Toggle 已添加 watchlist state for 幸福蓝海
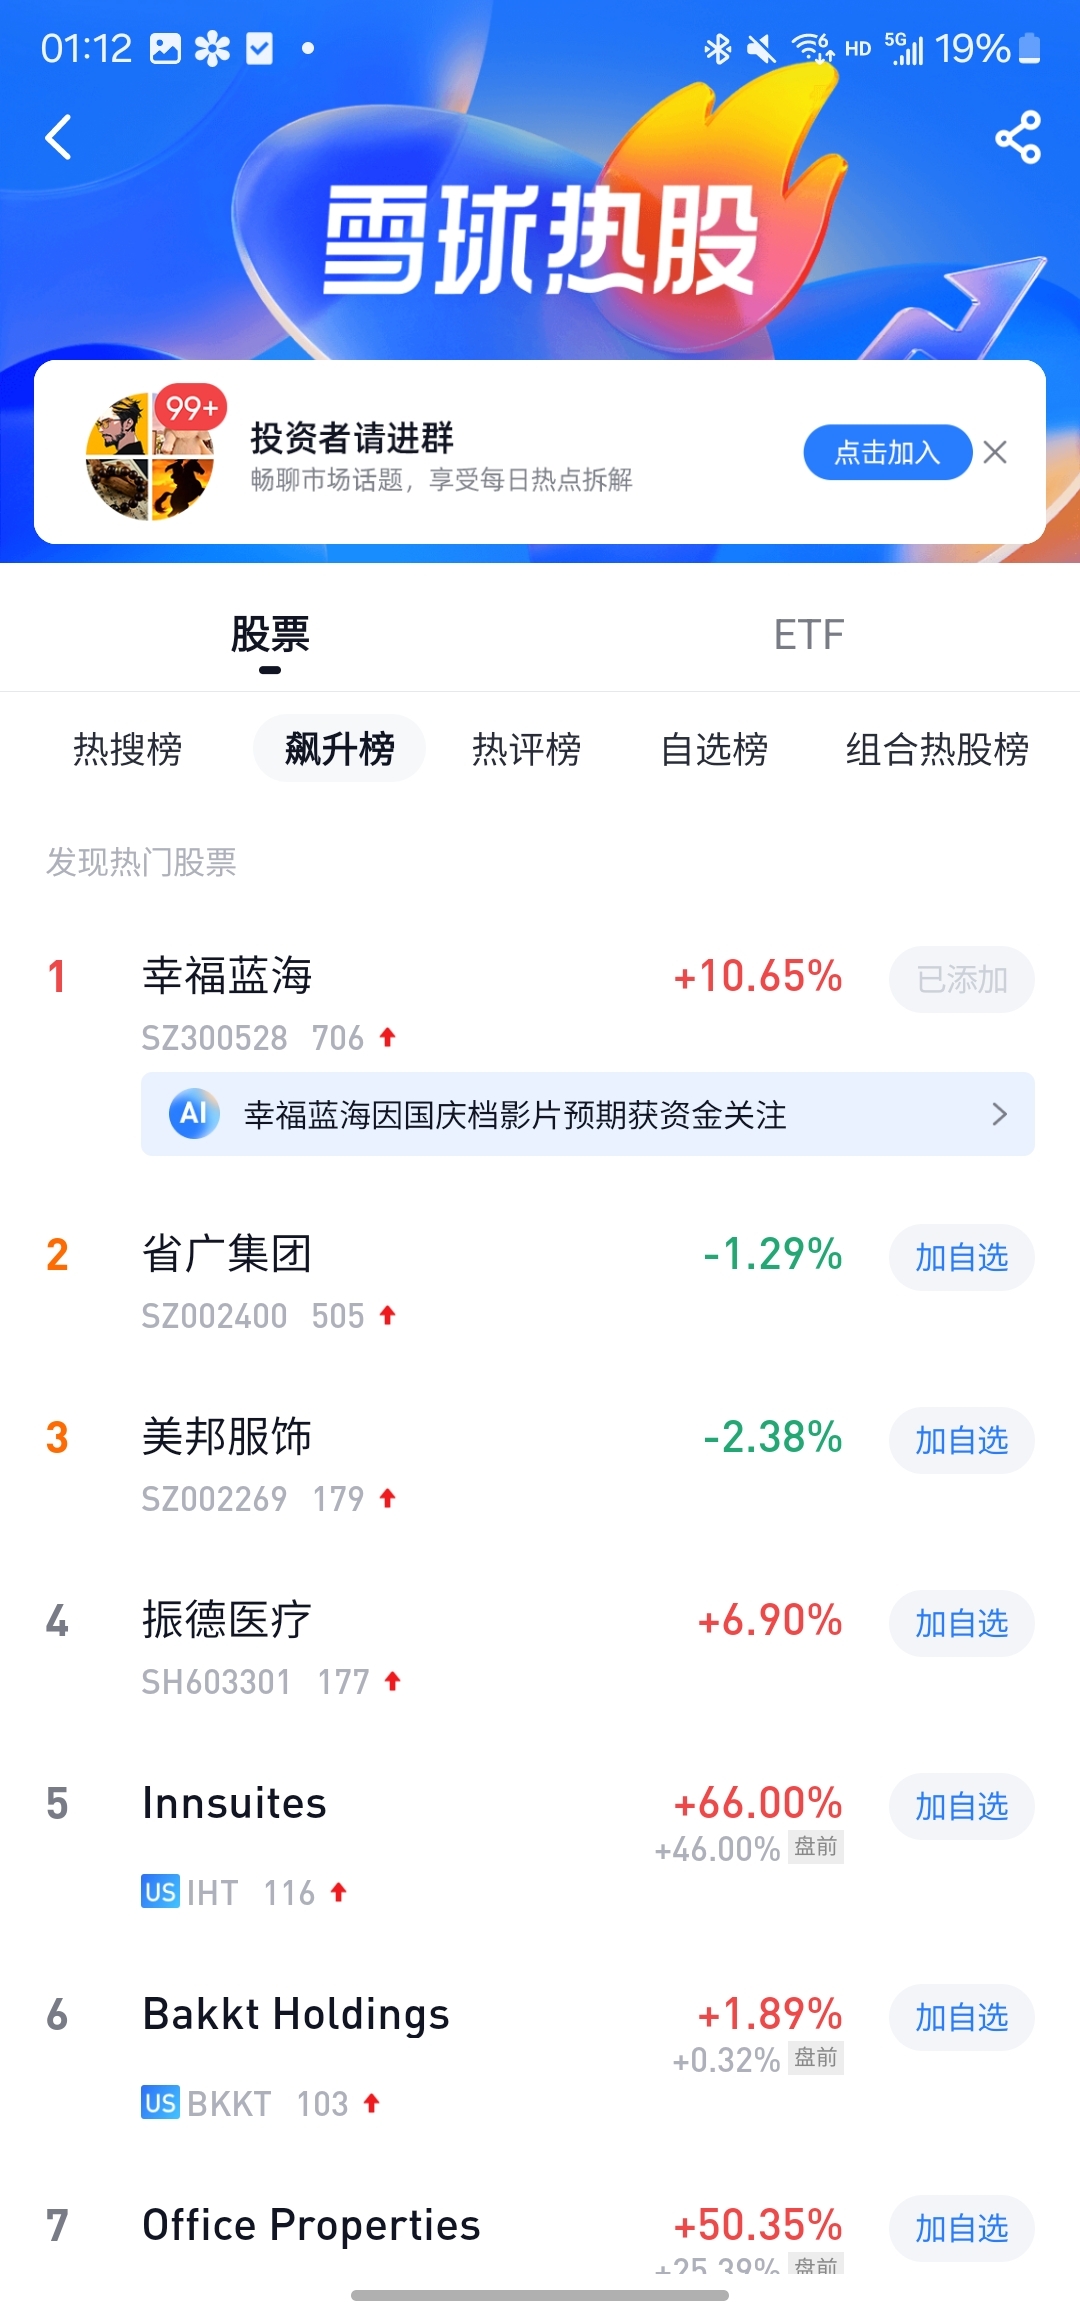The height and width of the screenshot is (2316, 1080). 962,979
